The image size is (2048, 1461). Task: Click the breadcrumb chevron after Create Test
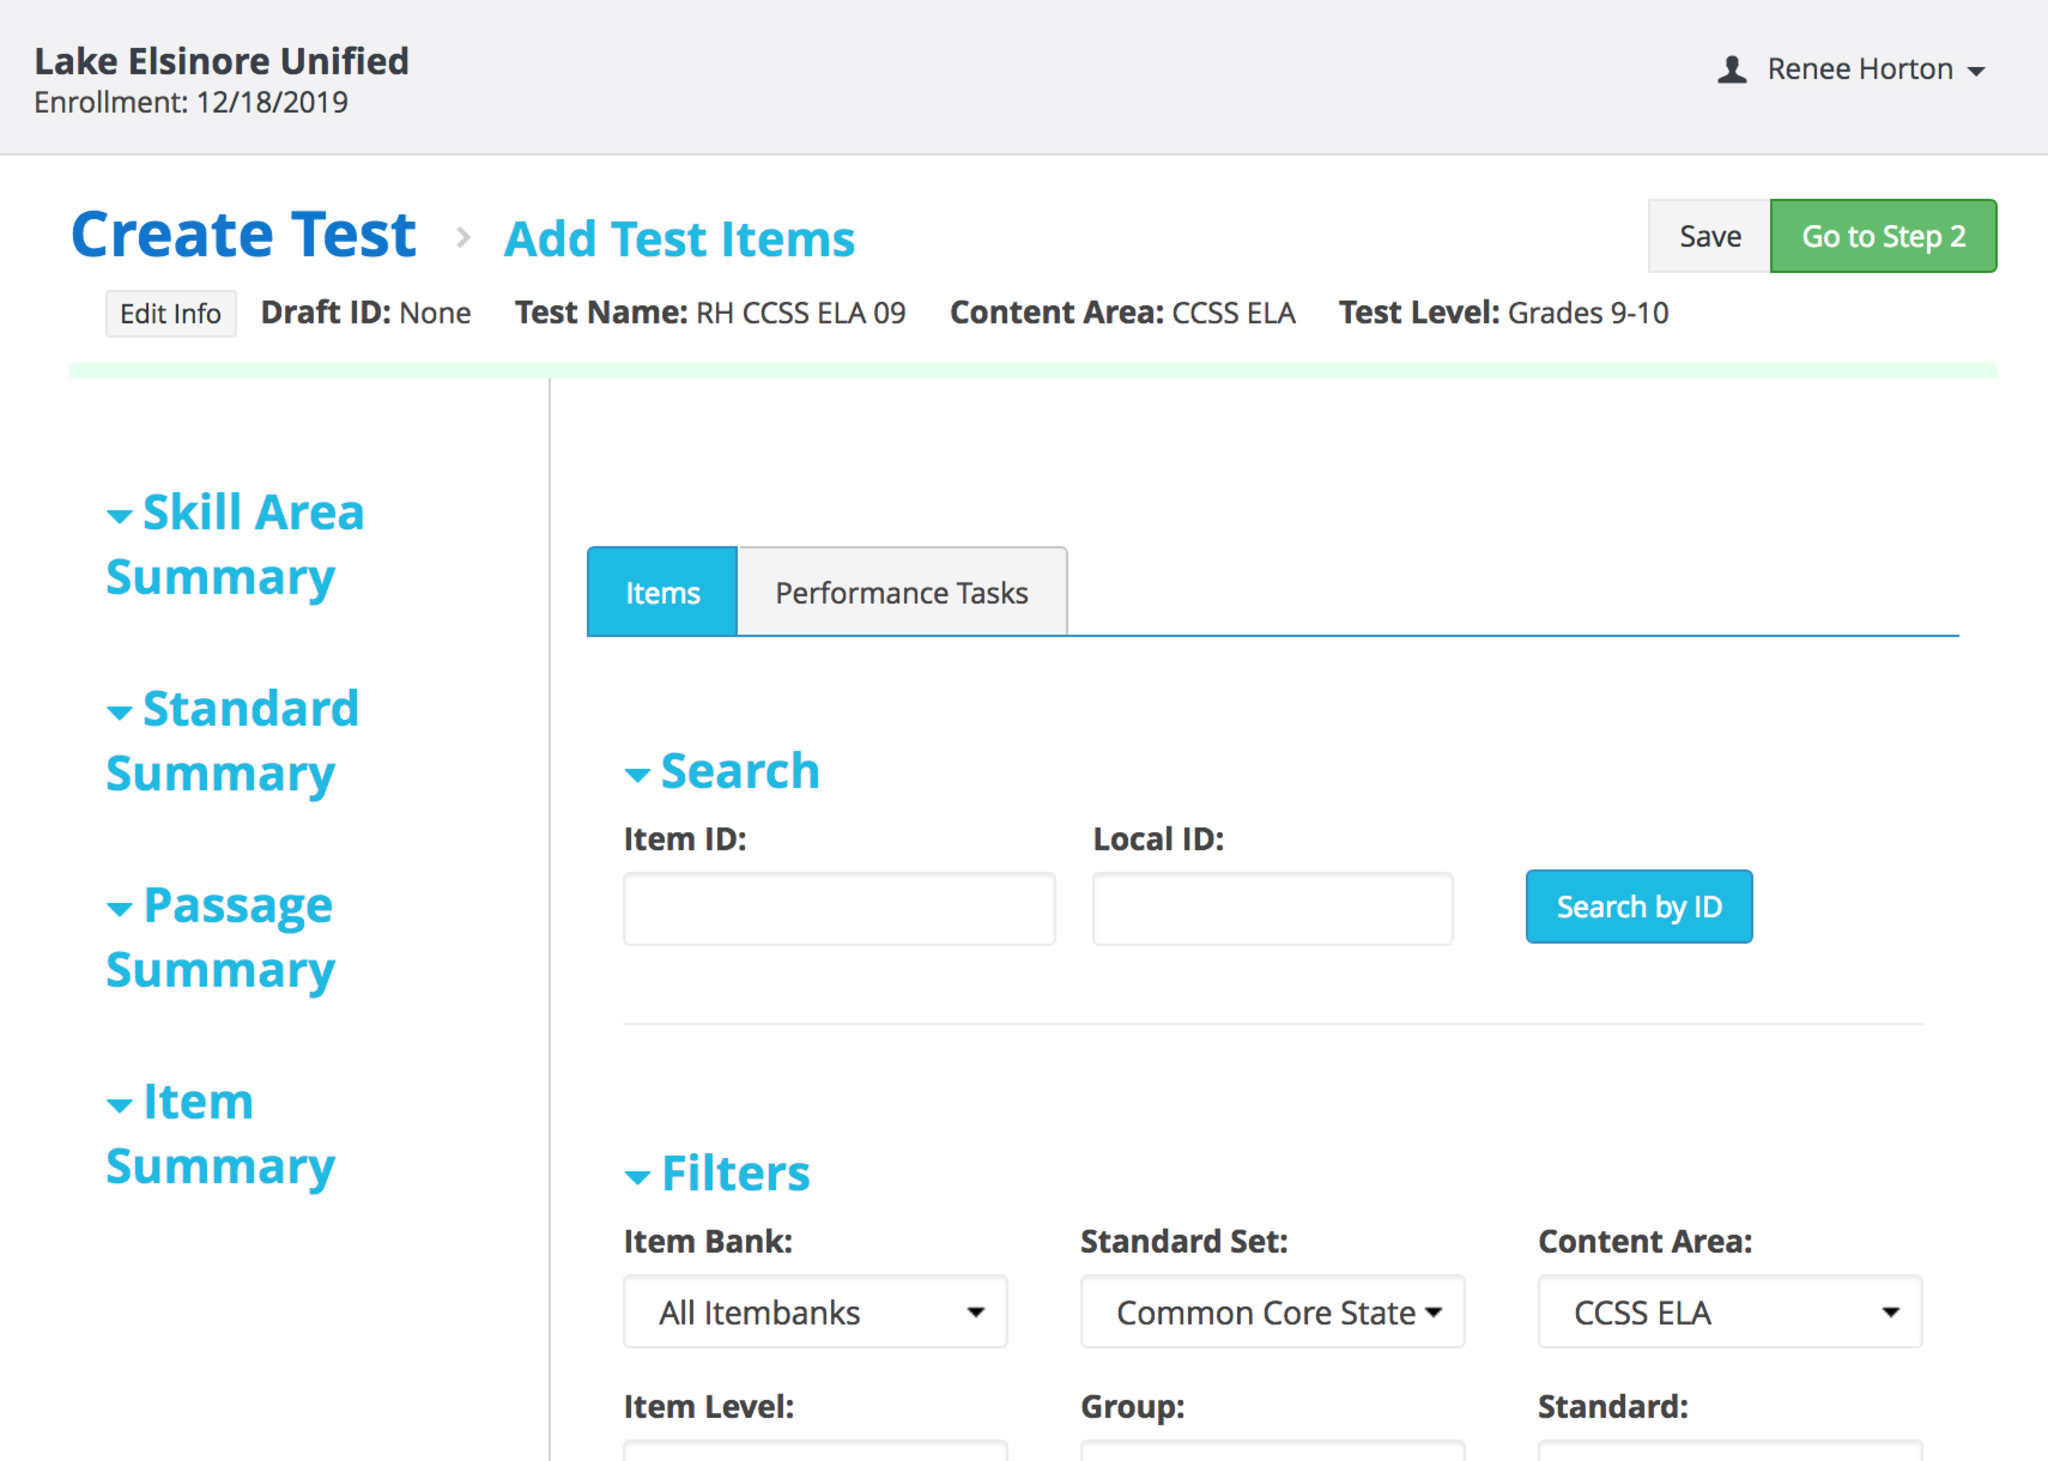(x=462, y=238)
